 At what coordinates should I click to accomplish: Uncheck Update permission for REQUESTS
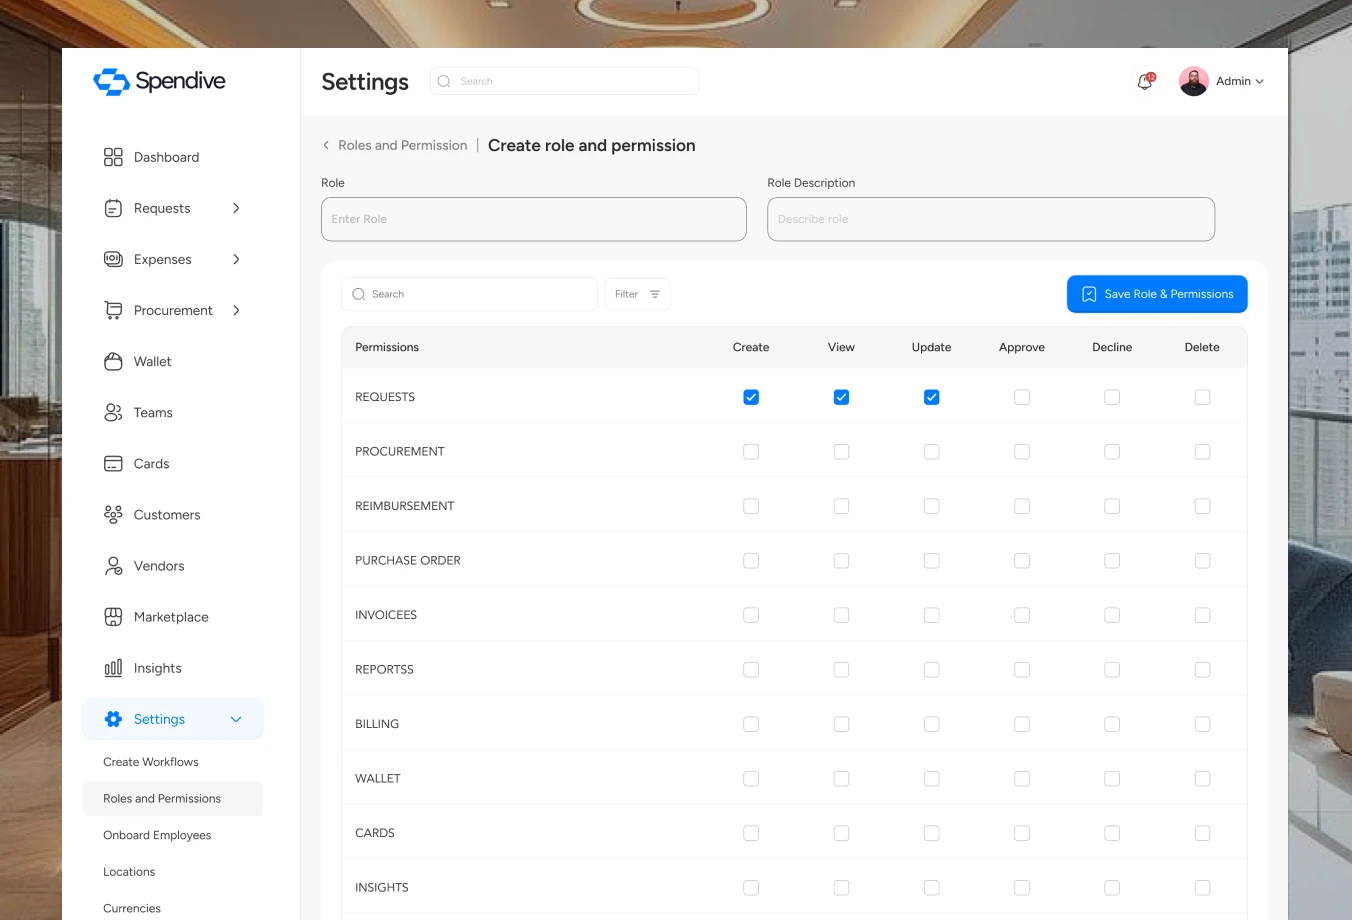point(931,397)
